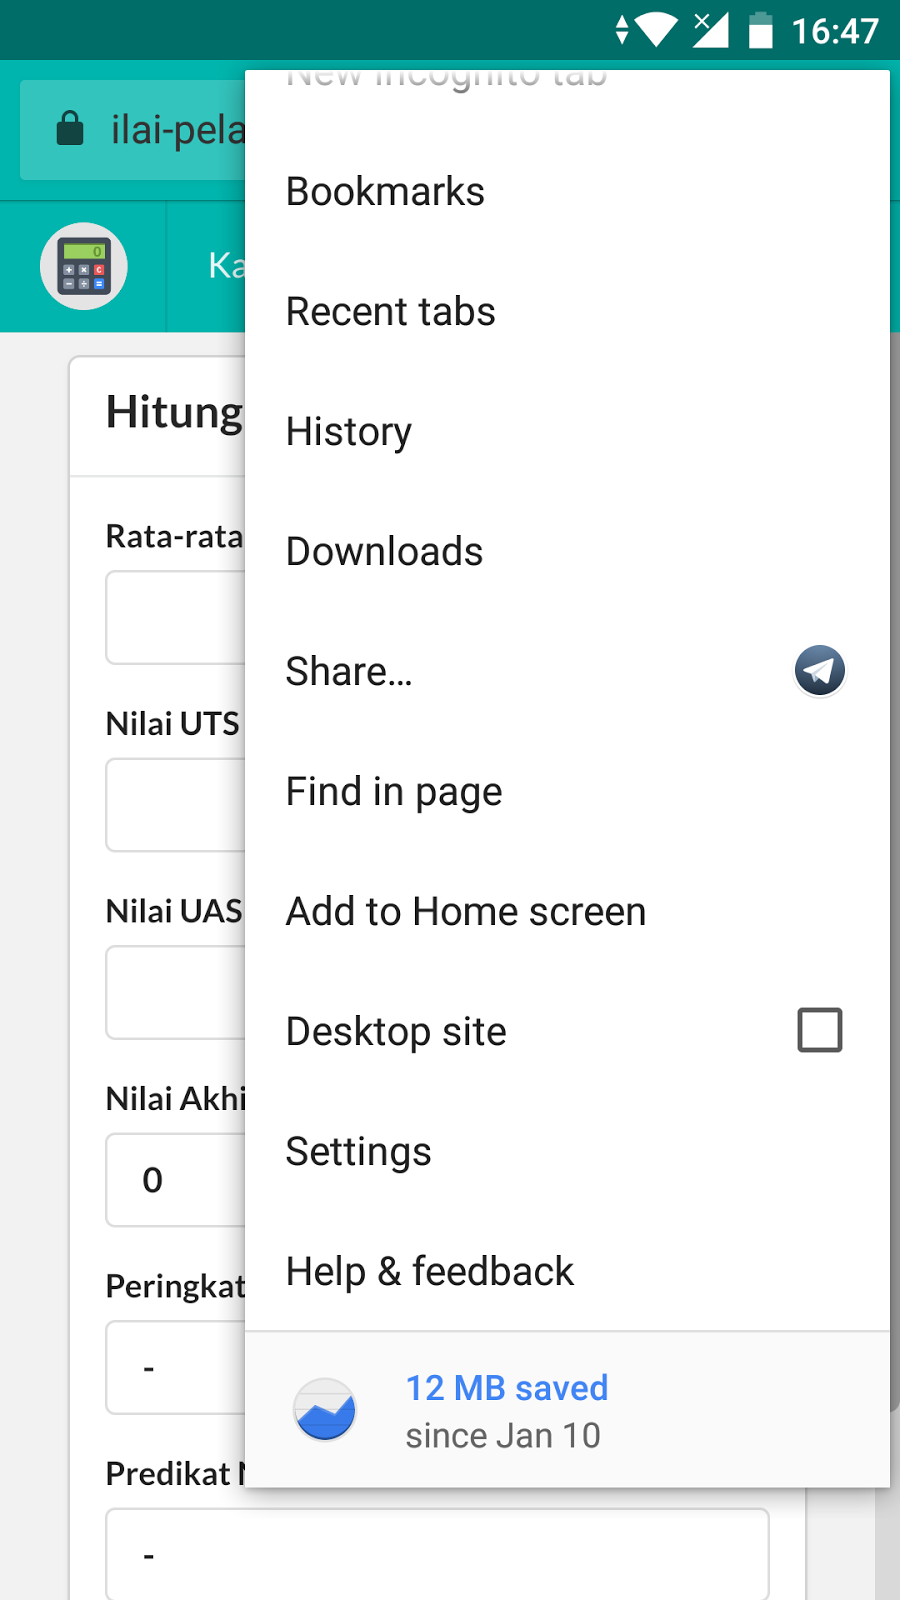Tap the mobile signal status icon
The image size is (900, 1600).
point(710,30)
